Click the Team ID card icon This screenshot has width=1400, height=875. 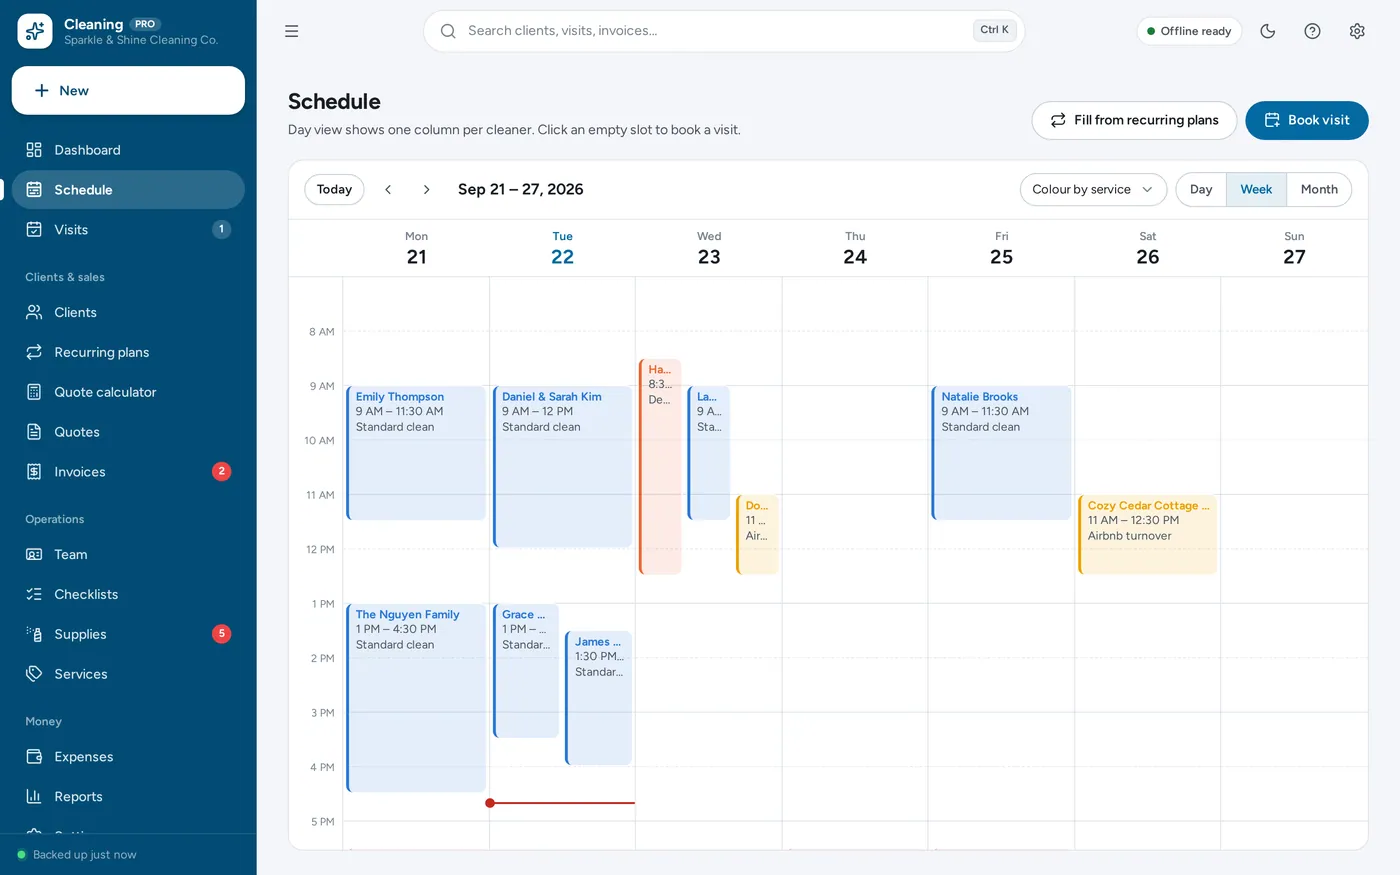(34, 554)
